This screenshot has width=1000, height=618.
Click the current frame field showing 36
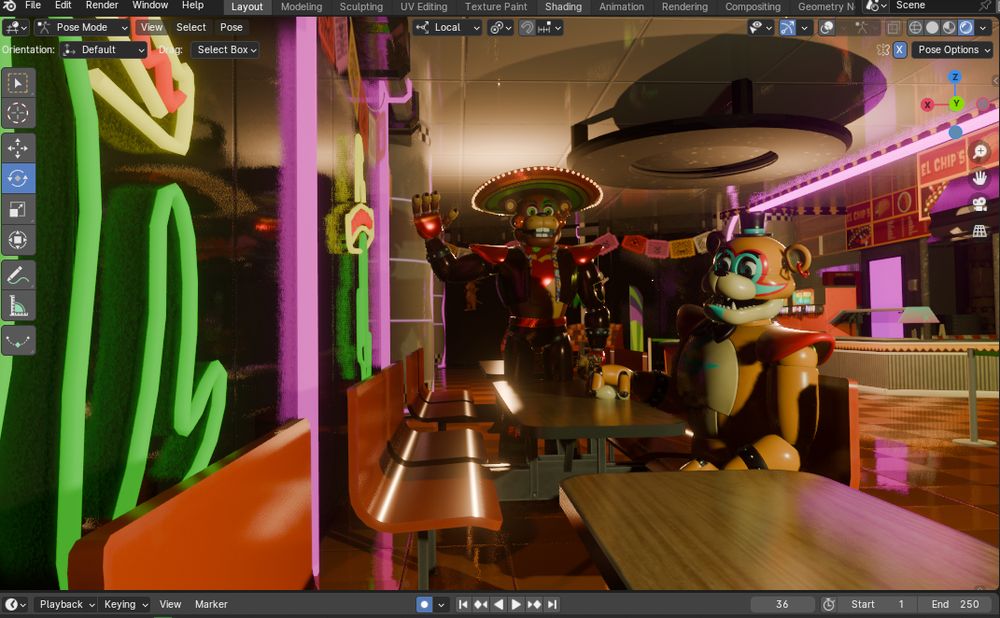[x=782, y=604]
